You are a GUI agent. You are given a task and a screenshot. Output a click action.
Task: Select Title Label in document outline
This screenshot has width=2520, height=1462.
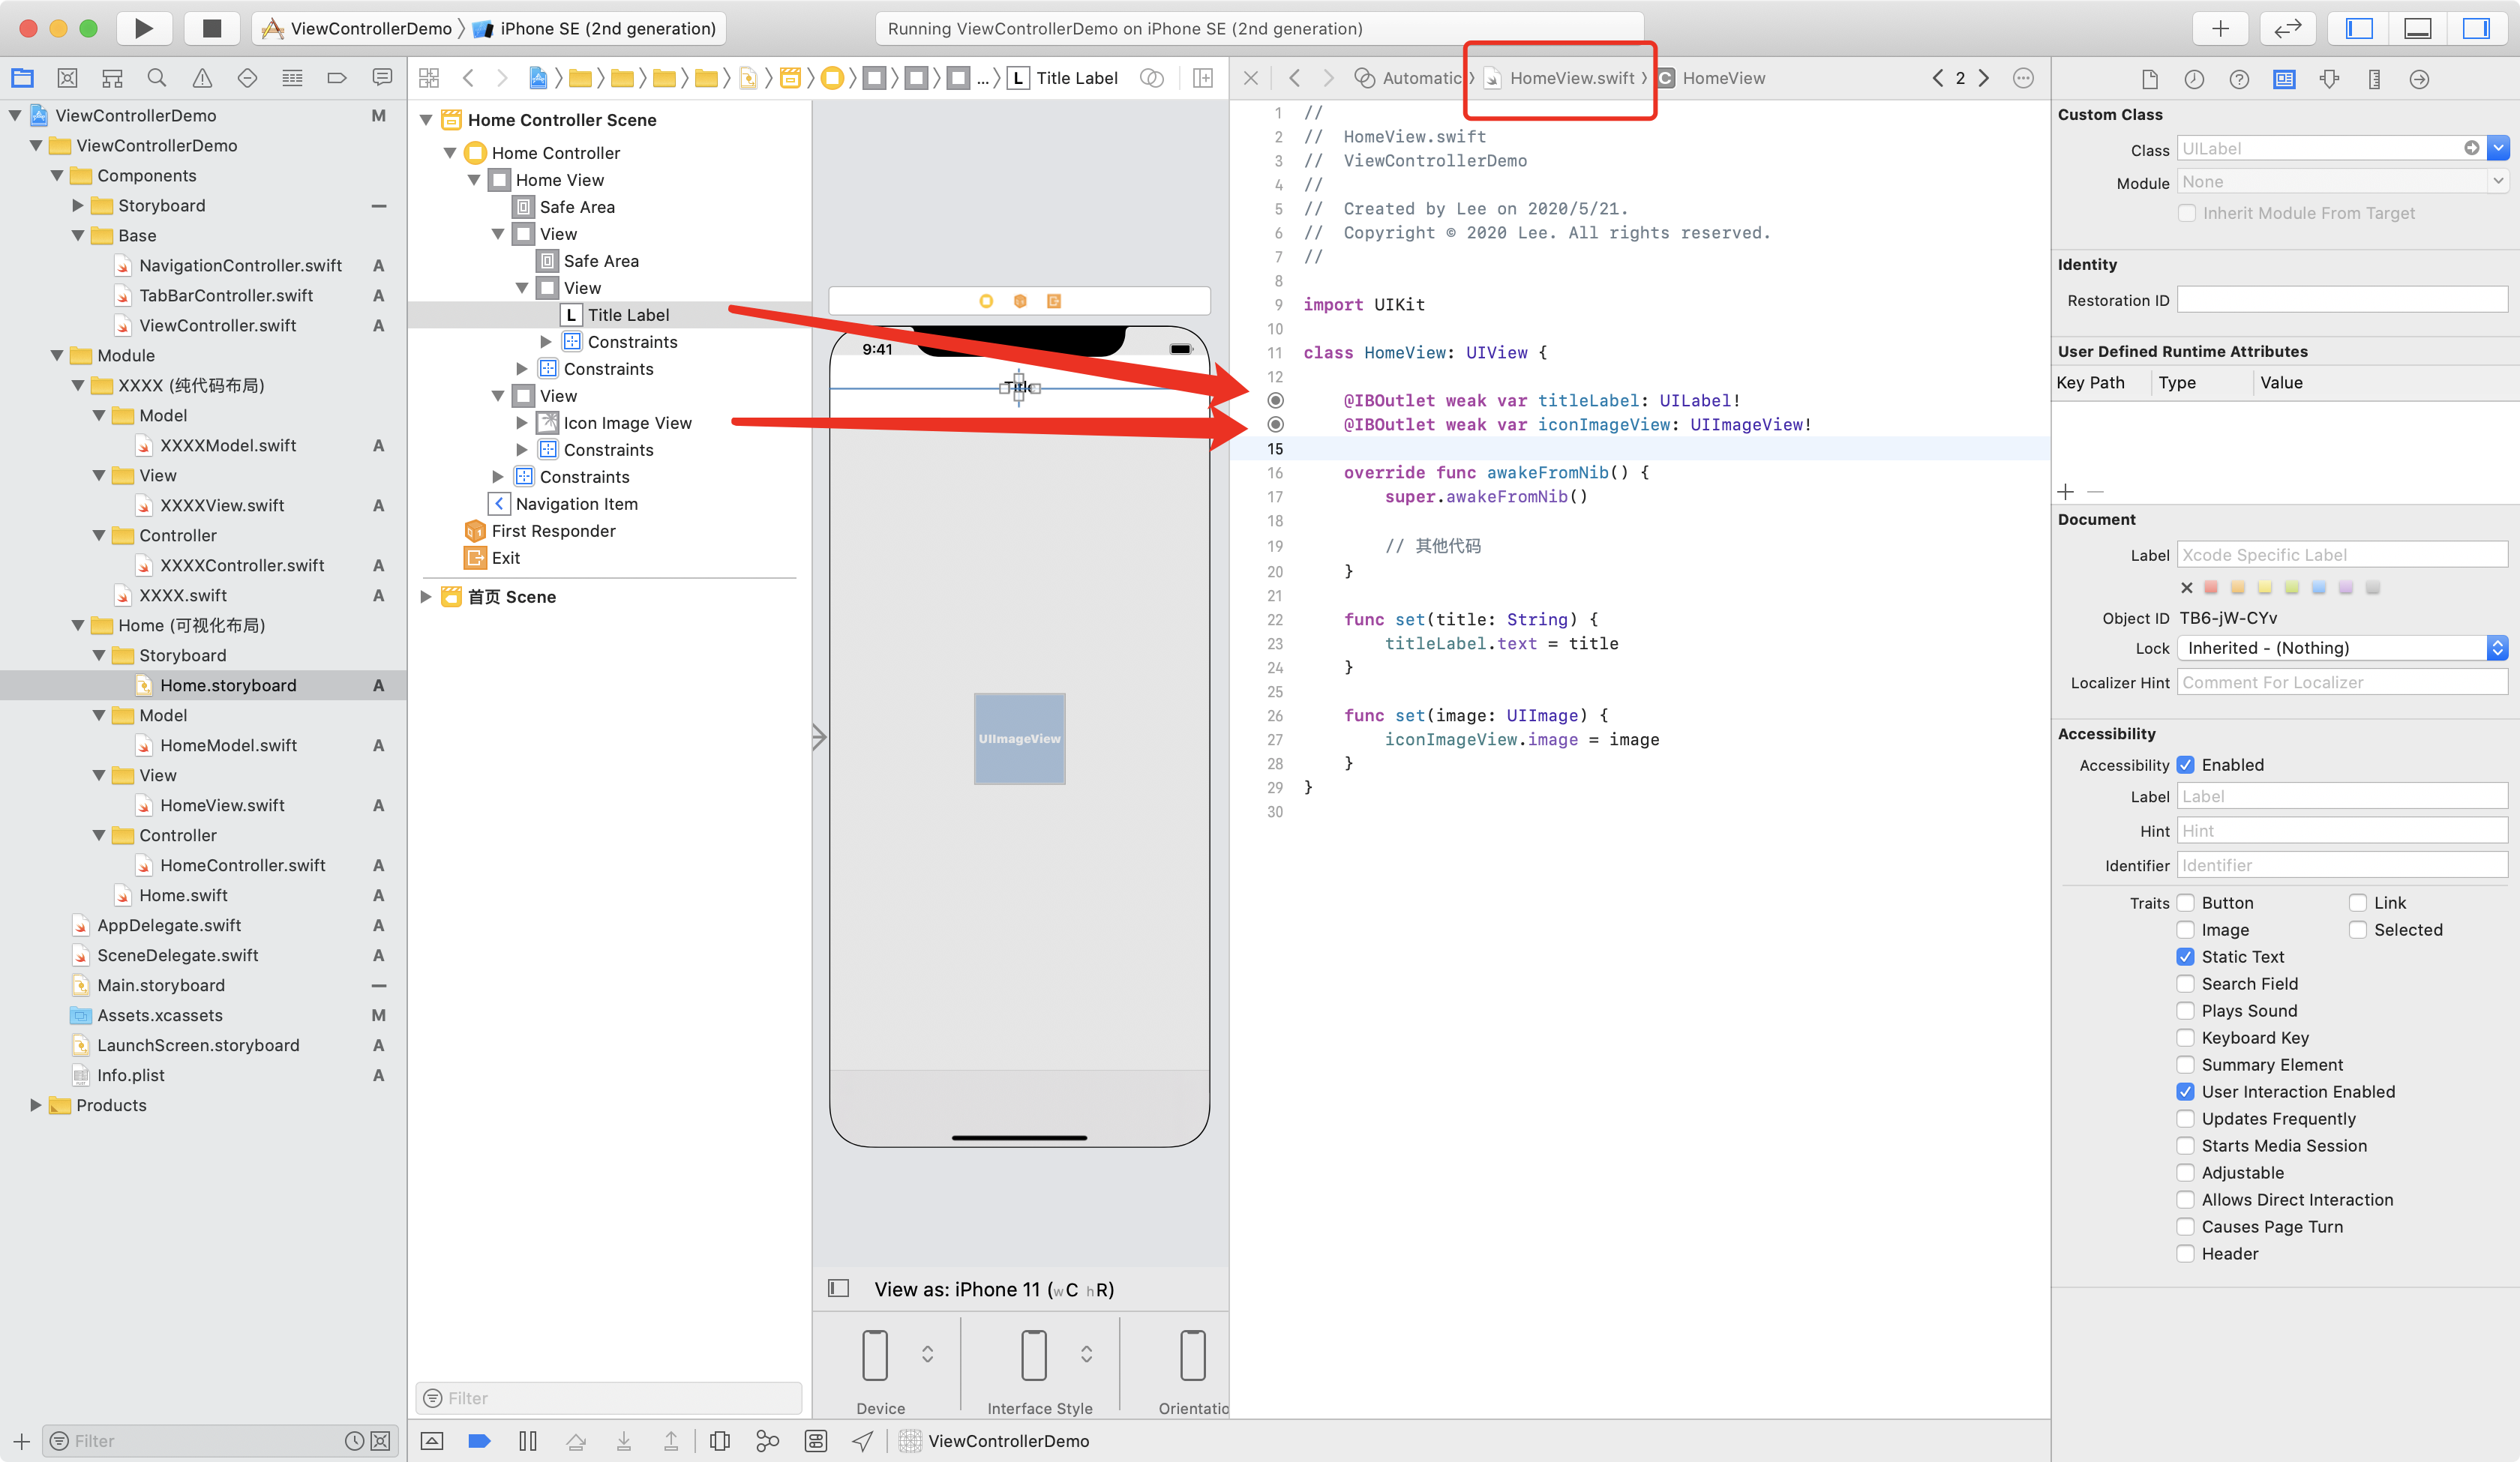(628, 315)
